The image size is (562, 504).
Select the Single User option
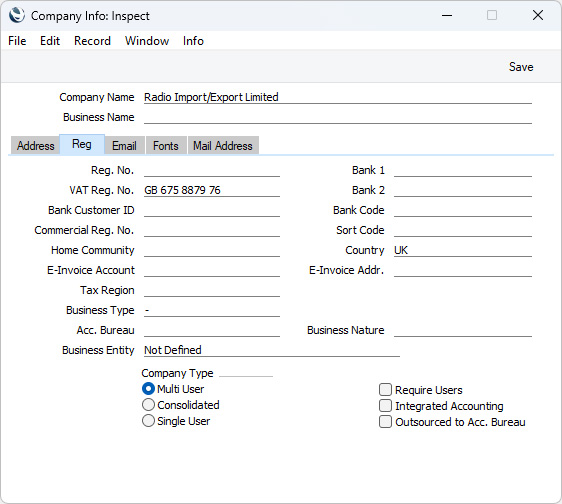tap(148, 421)
